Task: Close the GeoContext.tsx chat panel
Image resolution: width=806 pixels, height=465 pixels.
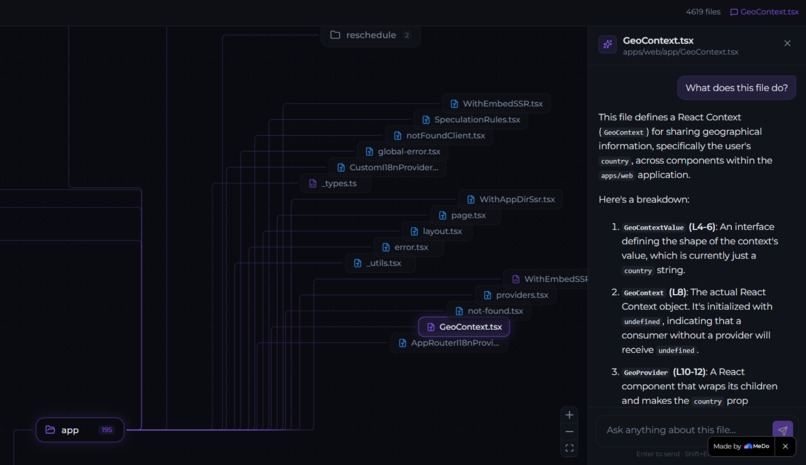Action: 787,43
